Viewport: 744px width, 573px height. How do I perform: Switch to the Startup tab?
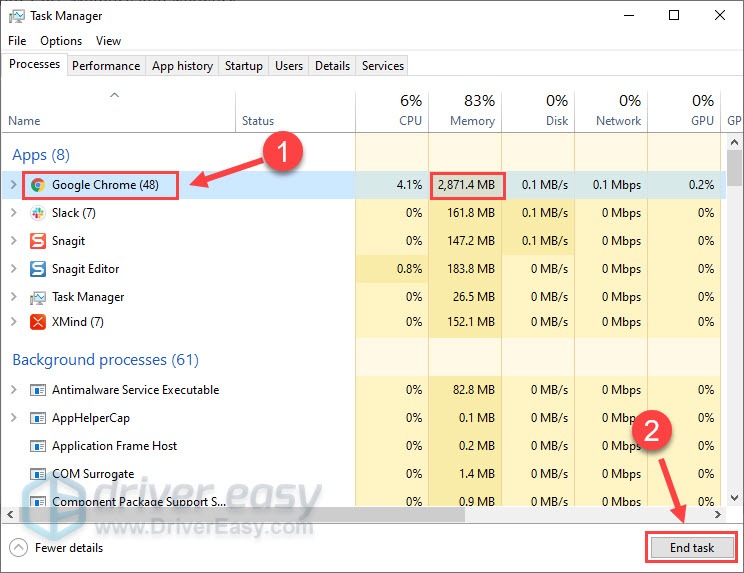(243, 66)
